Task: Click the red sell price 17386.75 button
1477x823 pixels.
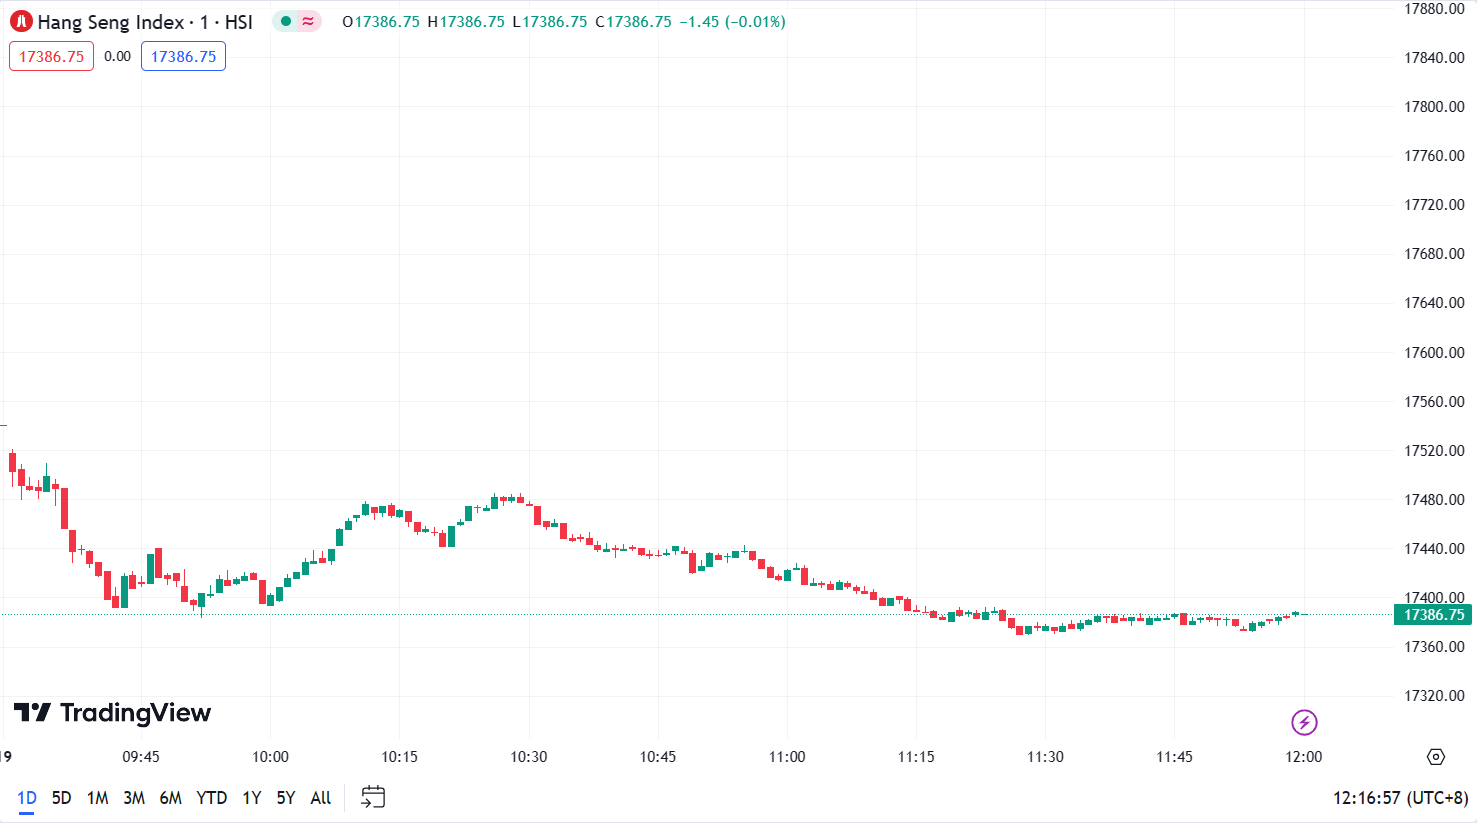Action: click(x=51, y=56)
